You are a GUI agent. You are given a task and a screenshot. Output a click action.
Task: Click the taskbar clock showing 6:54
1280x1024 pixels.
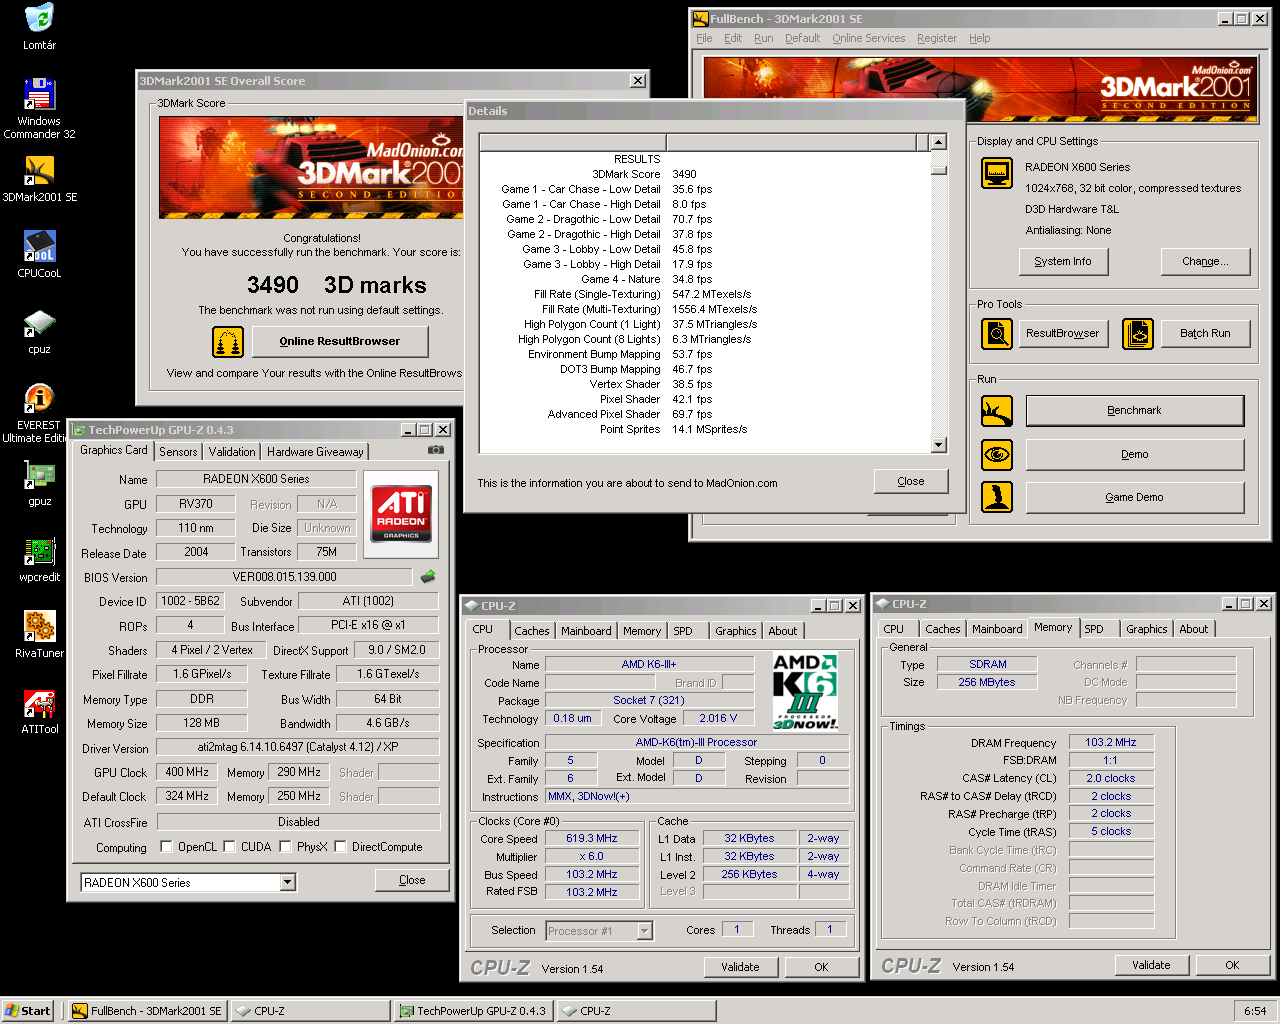1255,1011
